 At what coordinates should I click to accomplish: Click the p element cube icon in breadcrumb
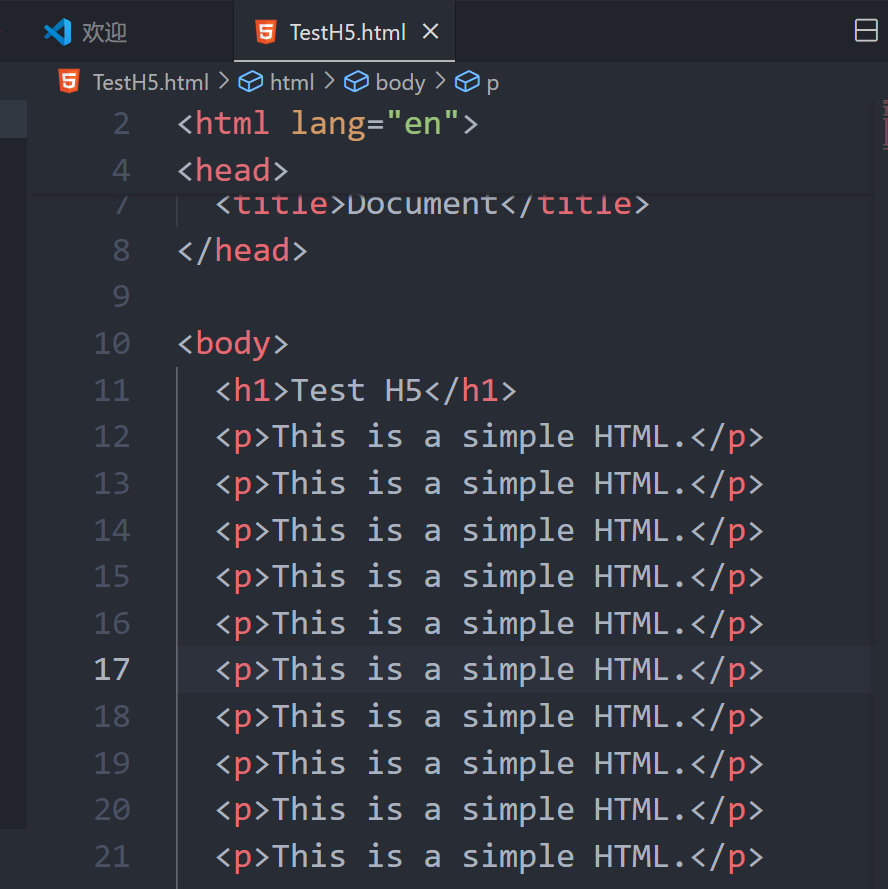[x=467, y=82]
